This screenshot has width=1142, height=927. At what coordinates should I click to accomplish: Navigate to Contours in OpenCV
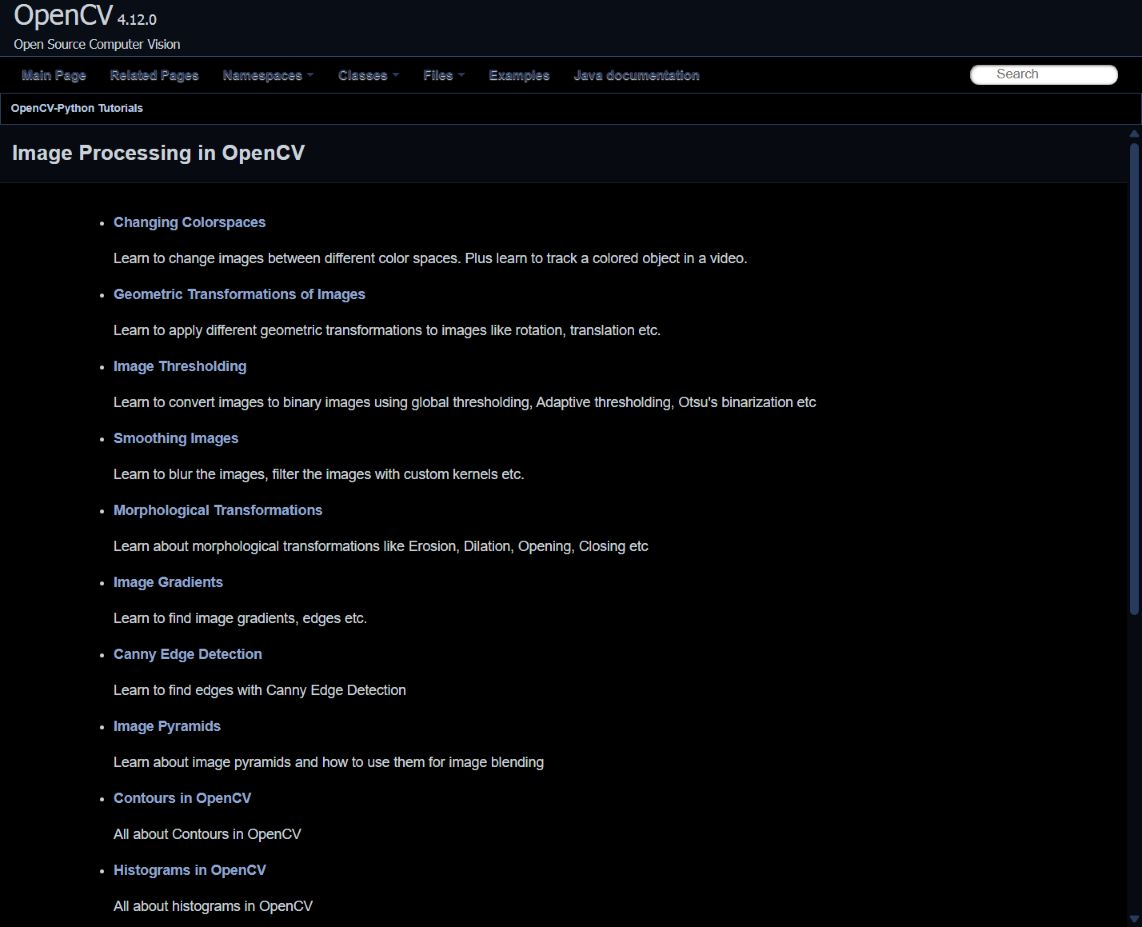182,798
